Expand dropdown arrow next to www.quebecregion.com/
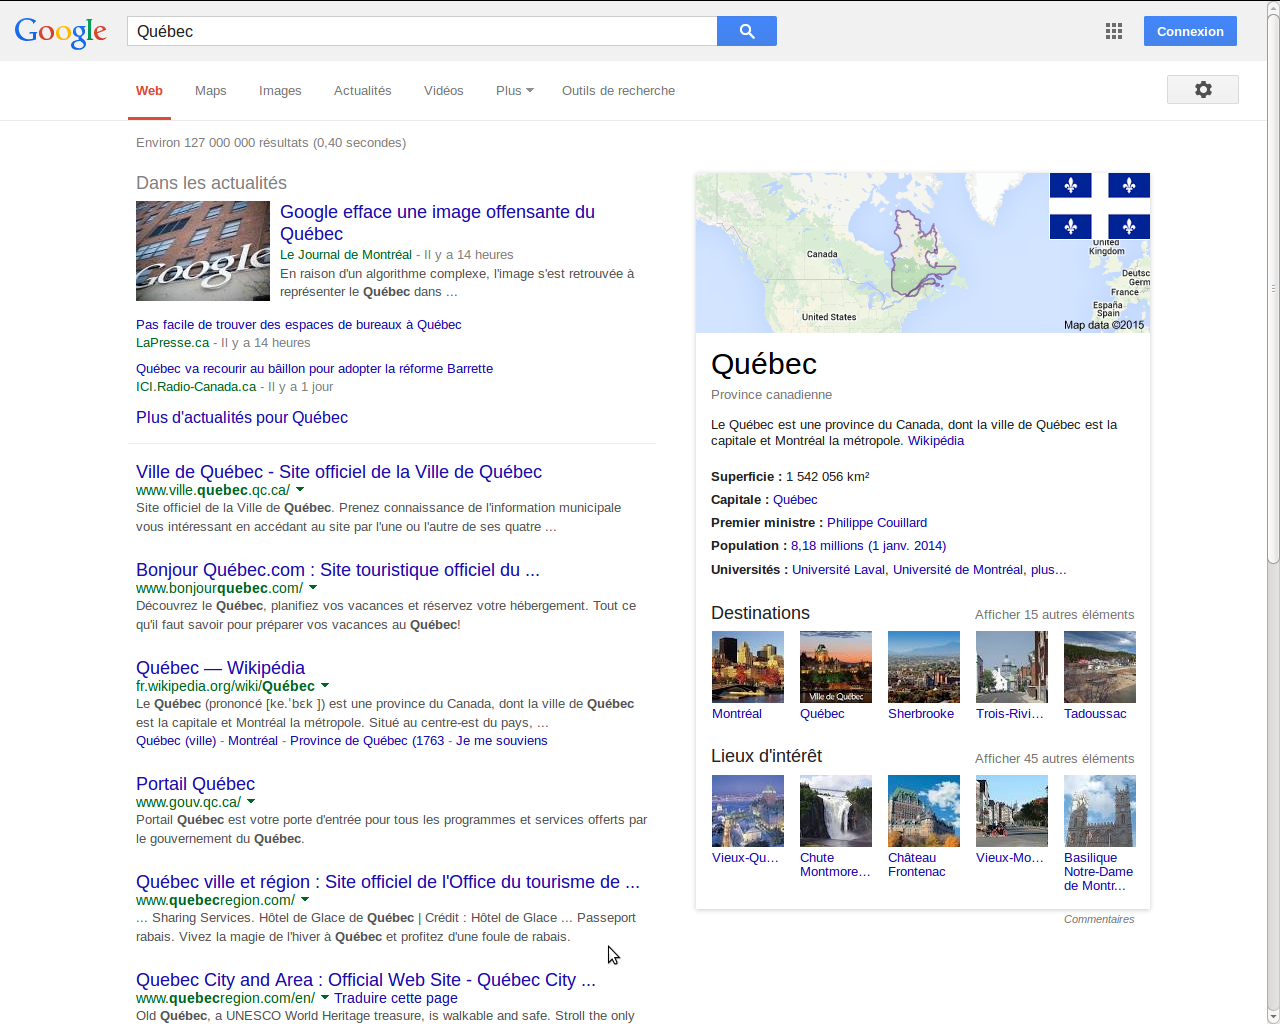The height and width of the screenshot is (1024, 1280). [x=305, y=900]
